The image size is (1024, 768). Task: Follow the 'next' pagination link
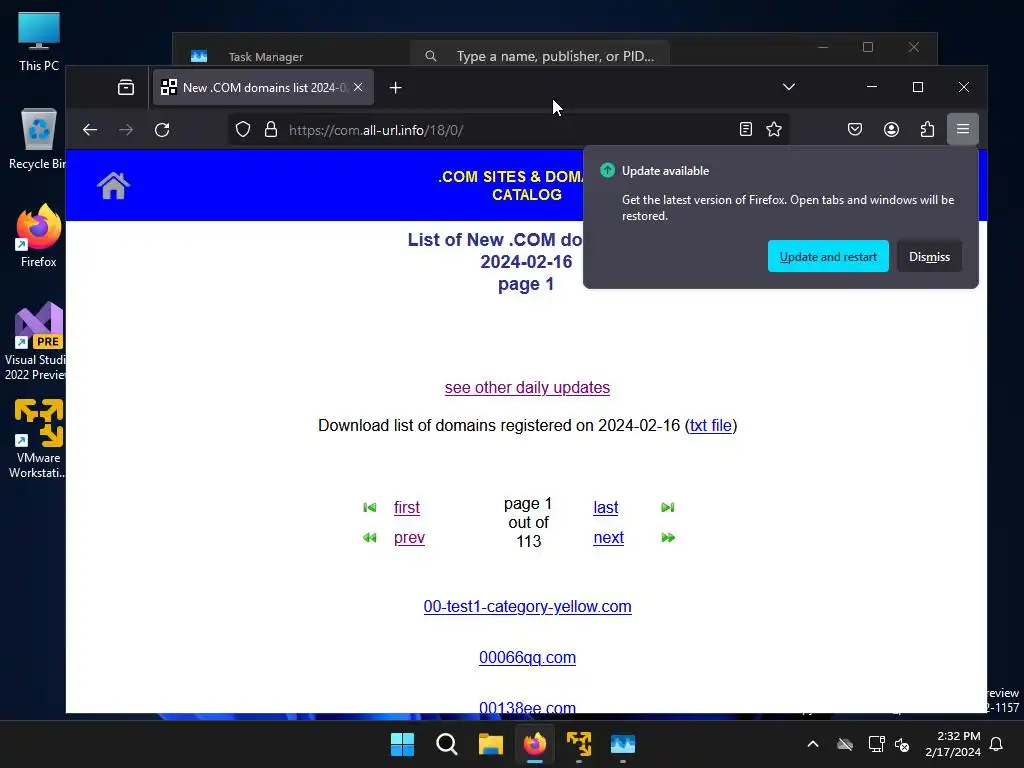pos(609,537)
